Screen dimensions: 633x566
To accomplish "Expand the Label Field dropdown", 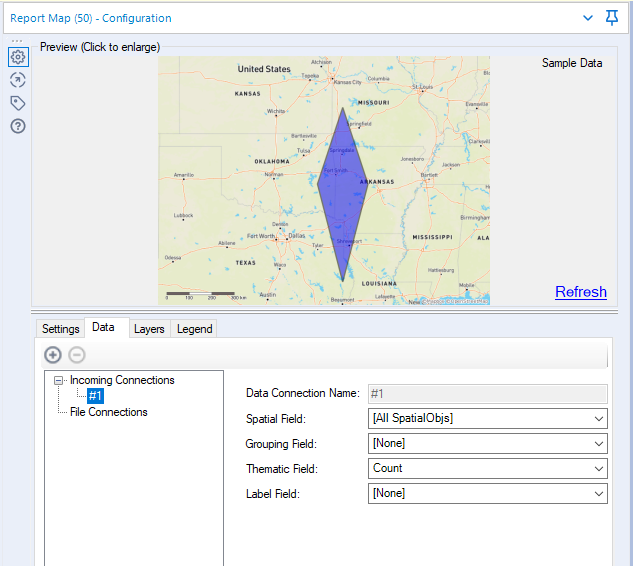I will pos(487,493).
